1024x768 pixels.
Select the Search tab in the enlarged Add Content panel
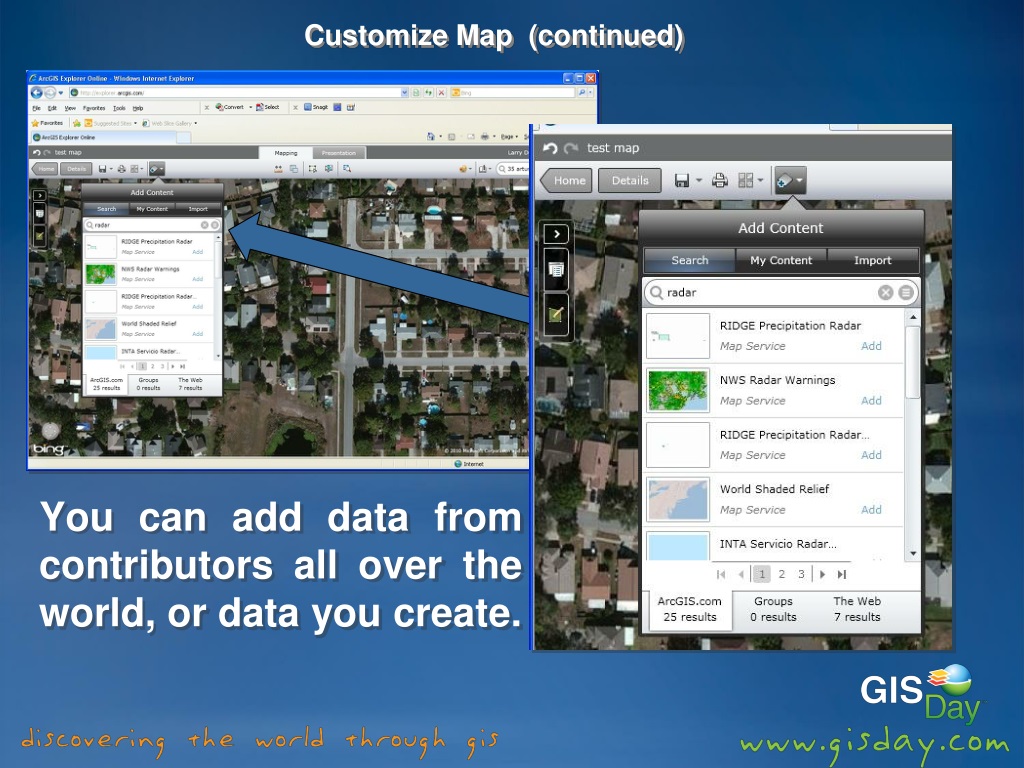point(690,260)
